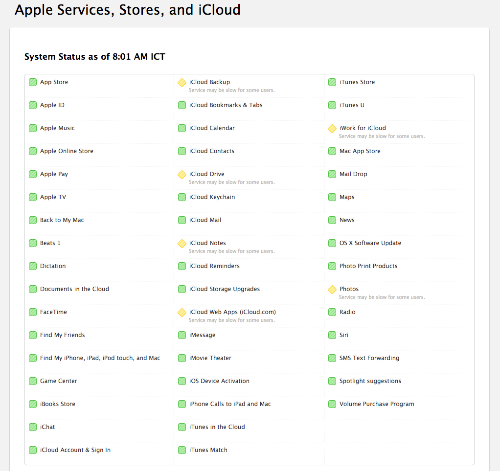The image size is (500, 471).
Task: Click the Find My Friends label
Action: [62, 335]
